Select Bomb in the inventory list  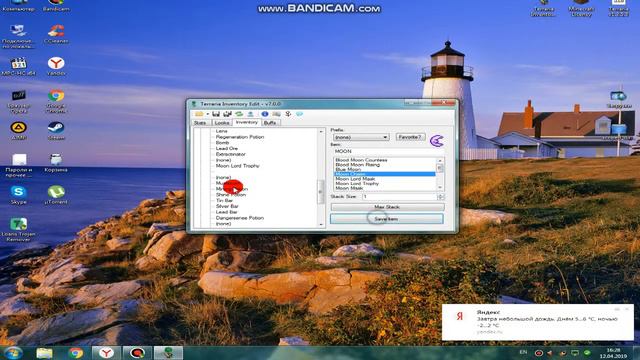tap(222, 143)
